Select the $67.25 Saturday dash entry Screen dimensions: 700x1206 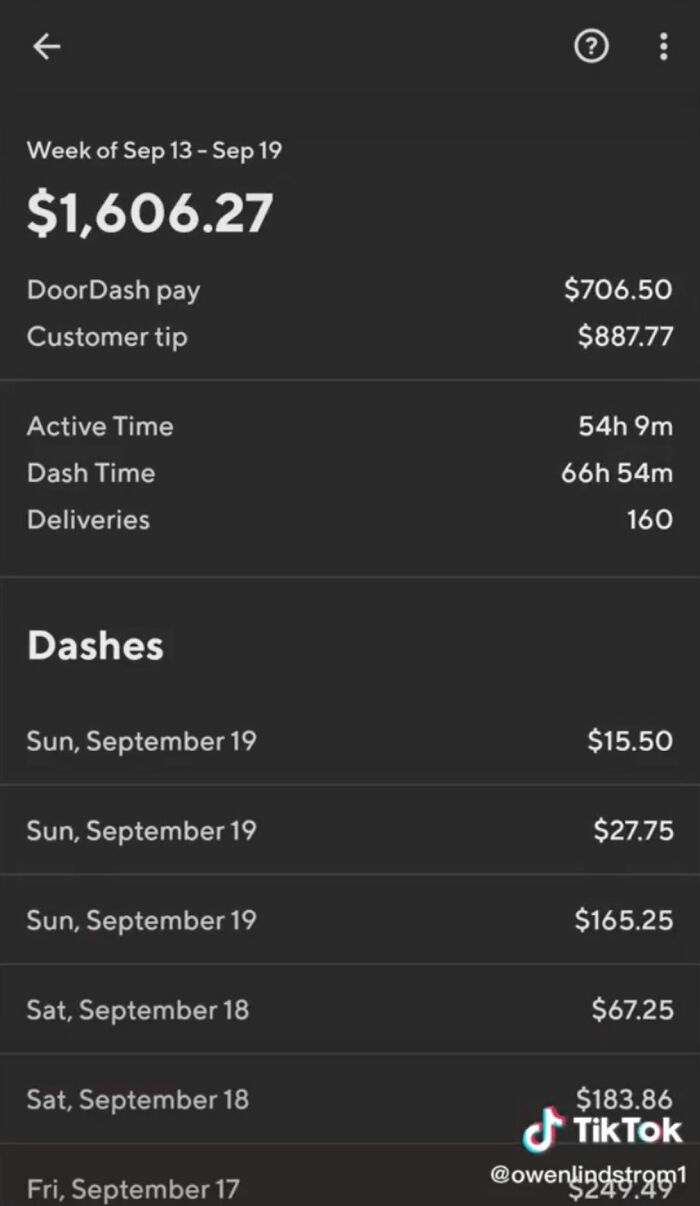350,1010
